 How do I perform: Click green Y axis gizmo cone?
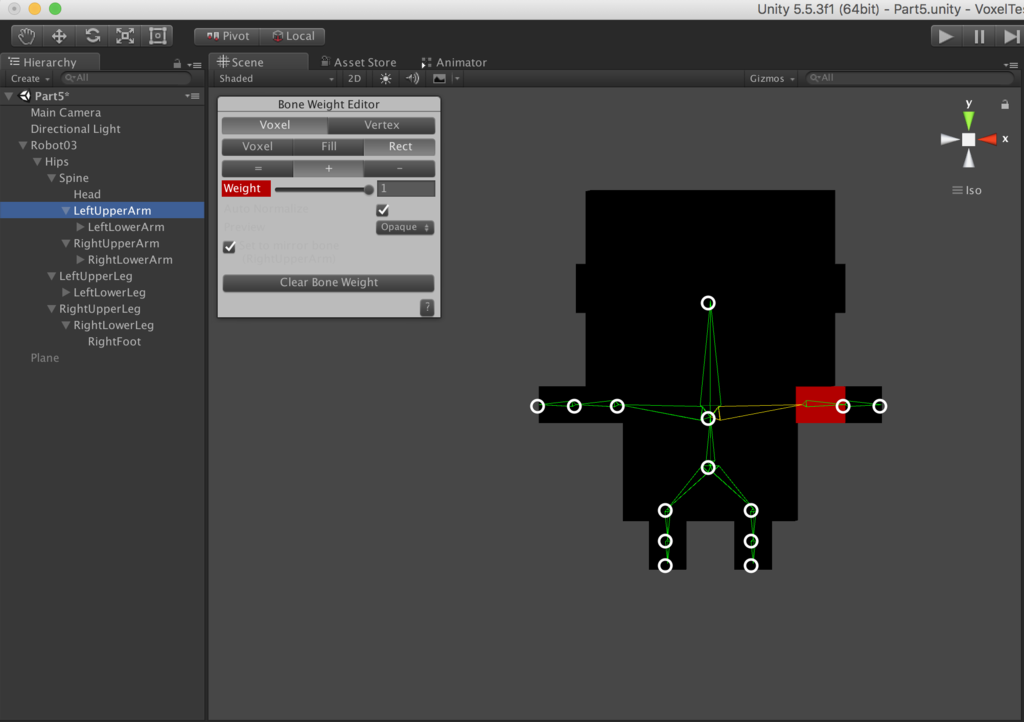pyautogui.click(x=968, y=121)
